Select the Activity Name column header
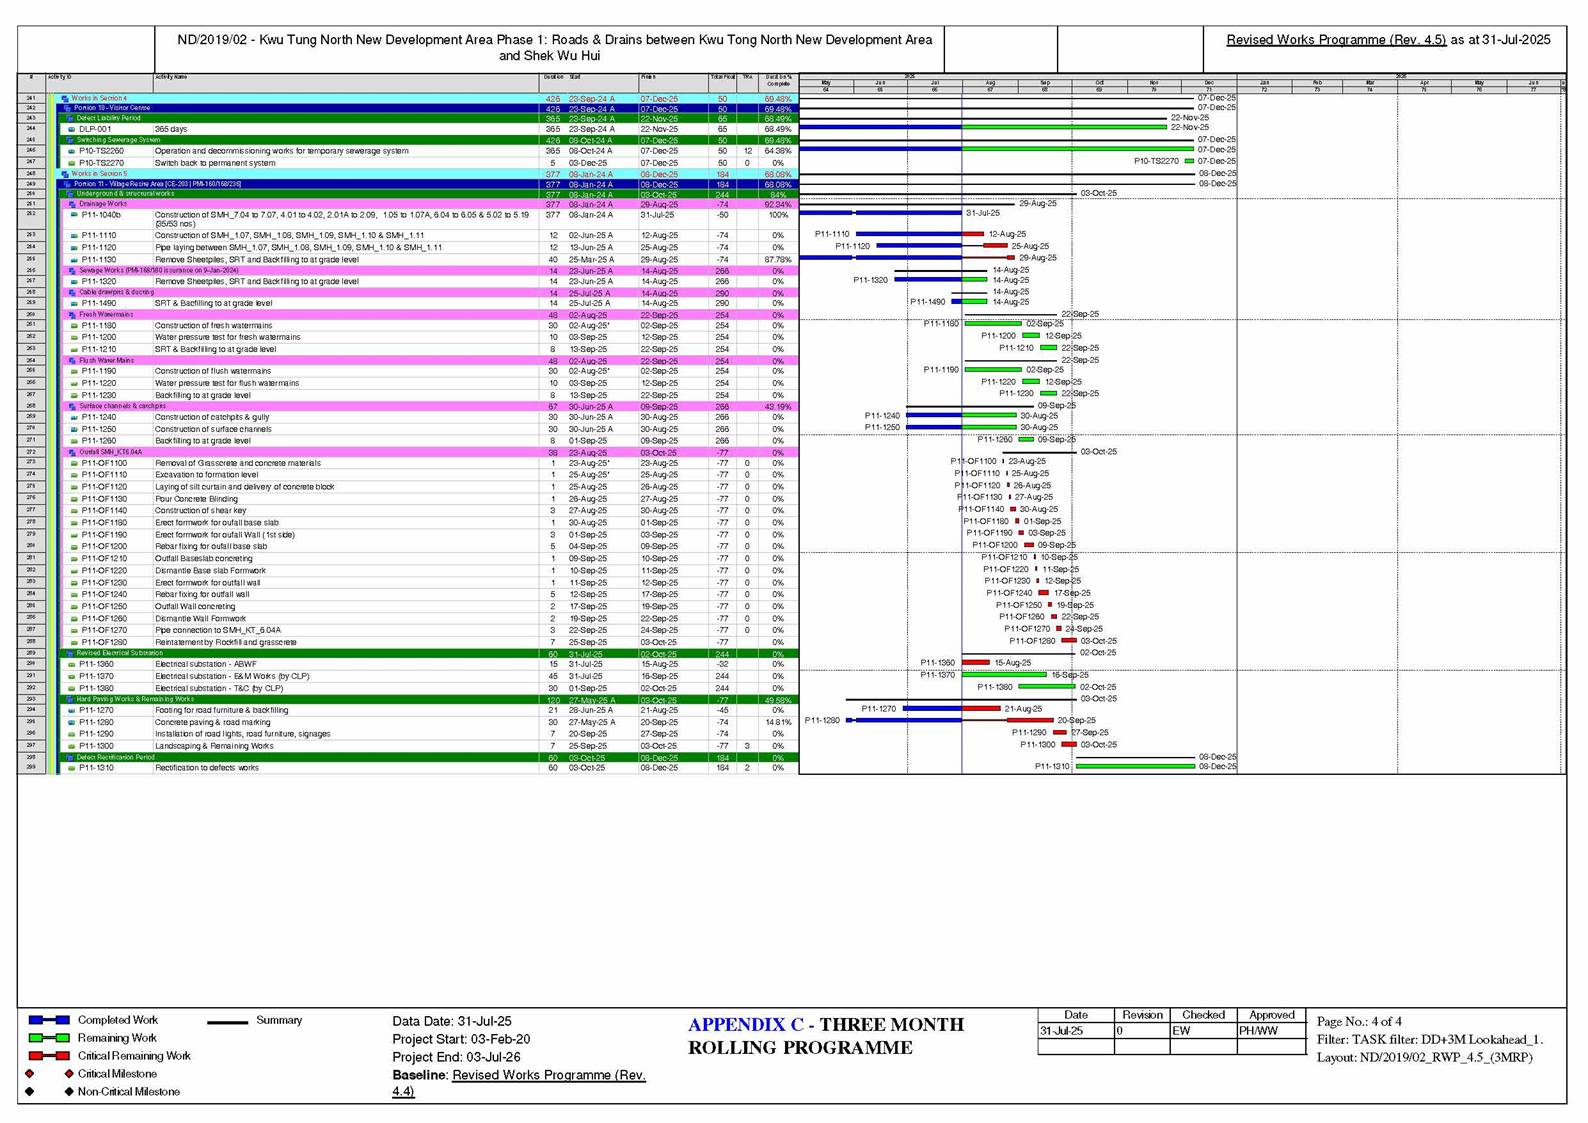The image size is (1588, 1123). pyautogui.click(x=171, y=77)
